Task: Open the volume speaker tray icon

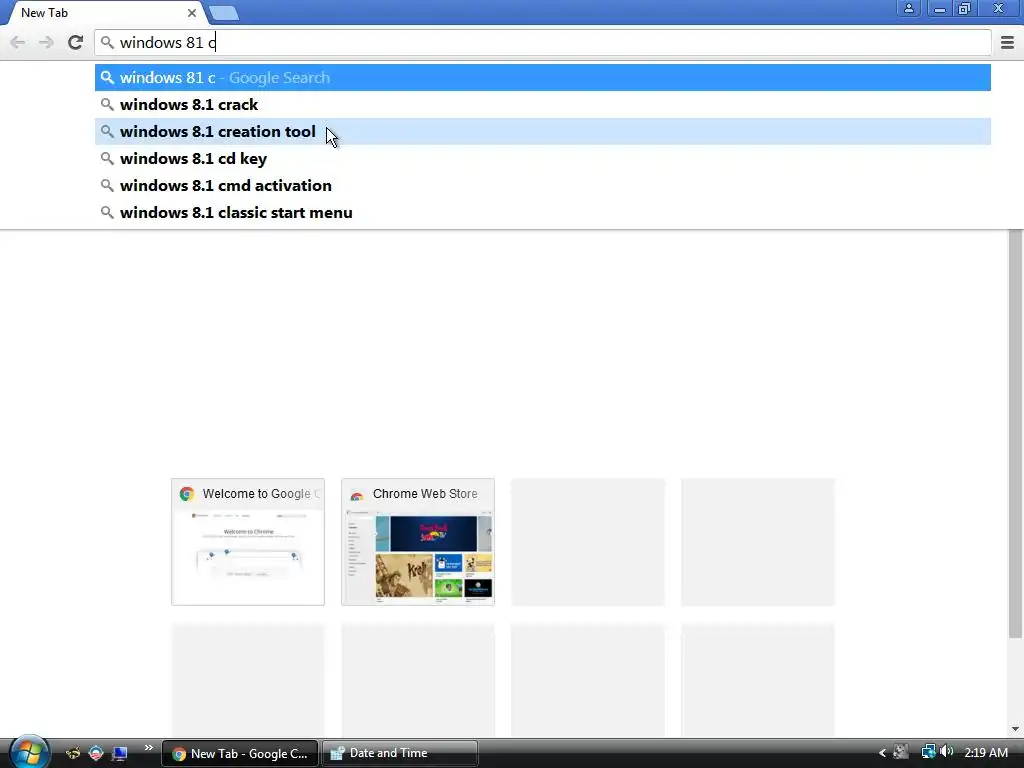Action: point(947,752)
